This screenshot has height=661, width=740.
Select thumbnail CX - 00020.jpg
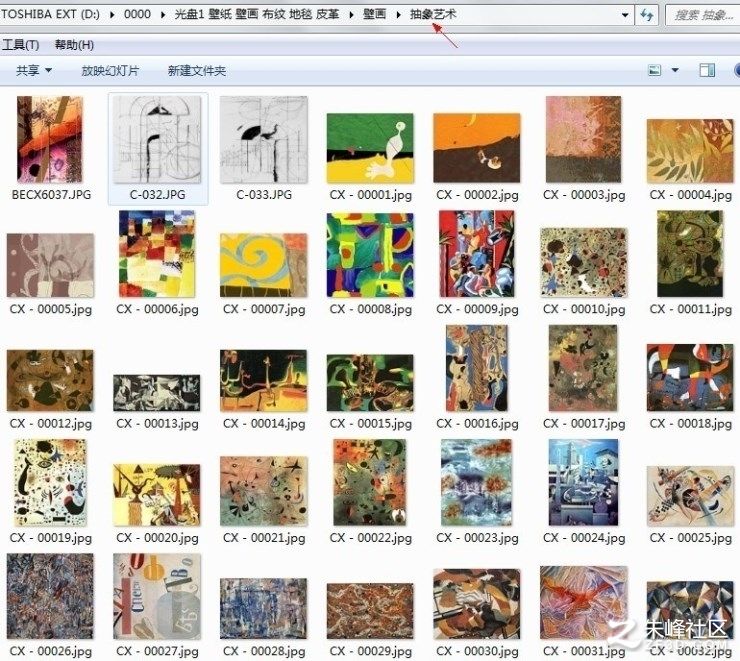[157, 495]
